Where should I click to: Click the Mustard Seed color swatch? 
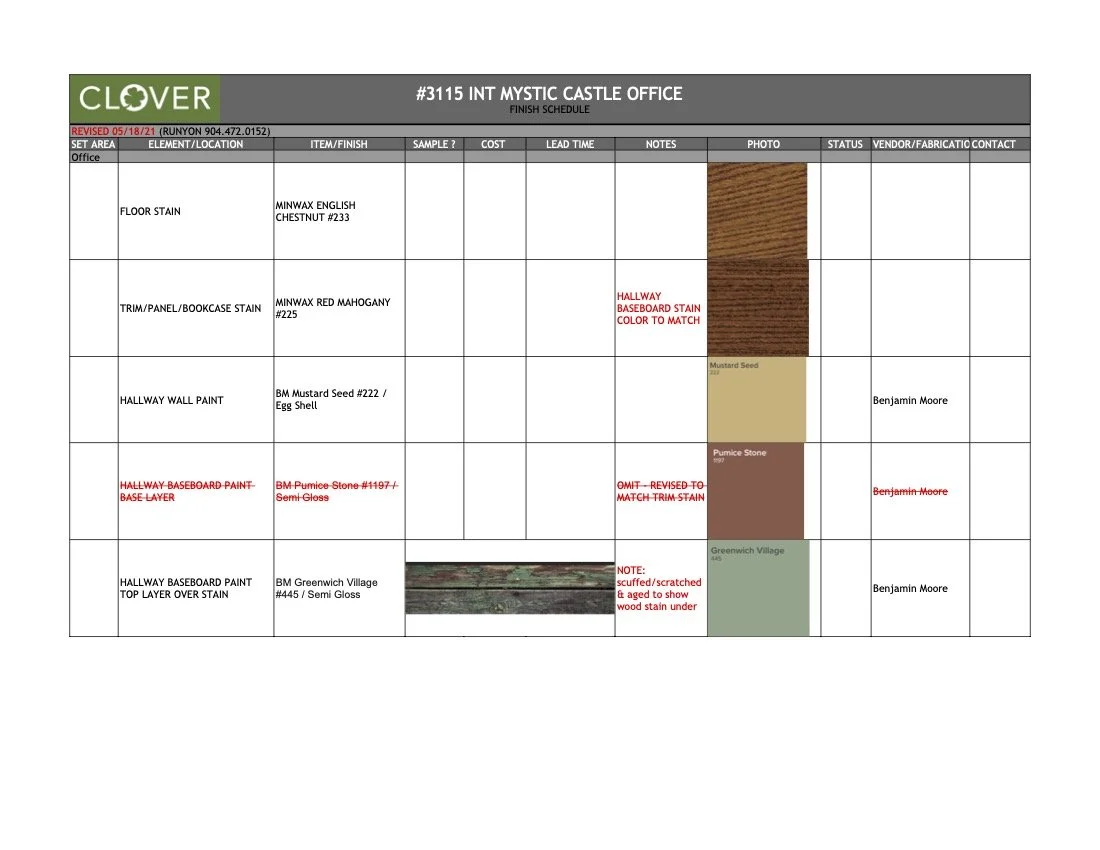tap(756, 399)
